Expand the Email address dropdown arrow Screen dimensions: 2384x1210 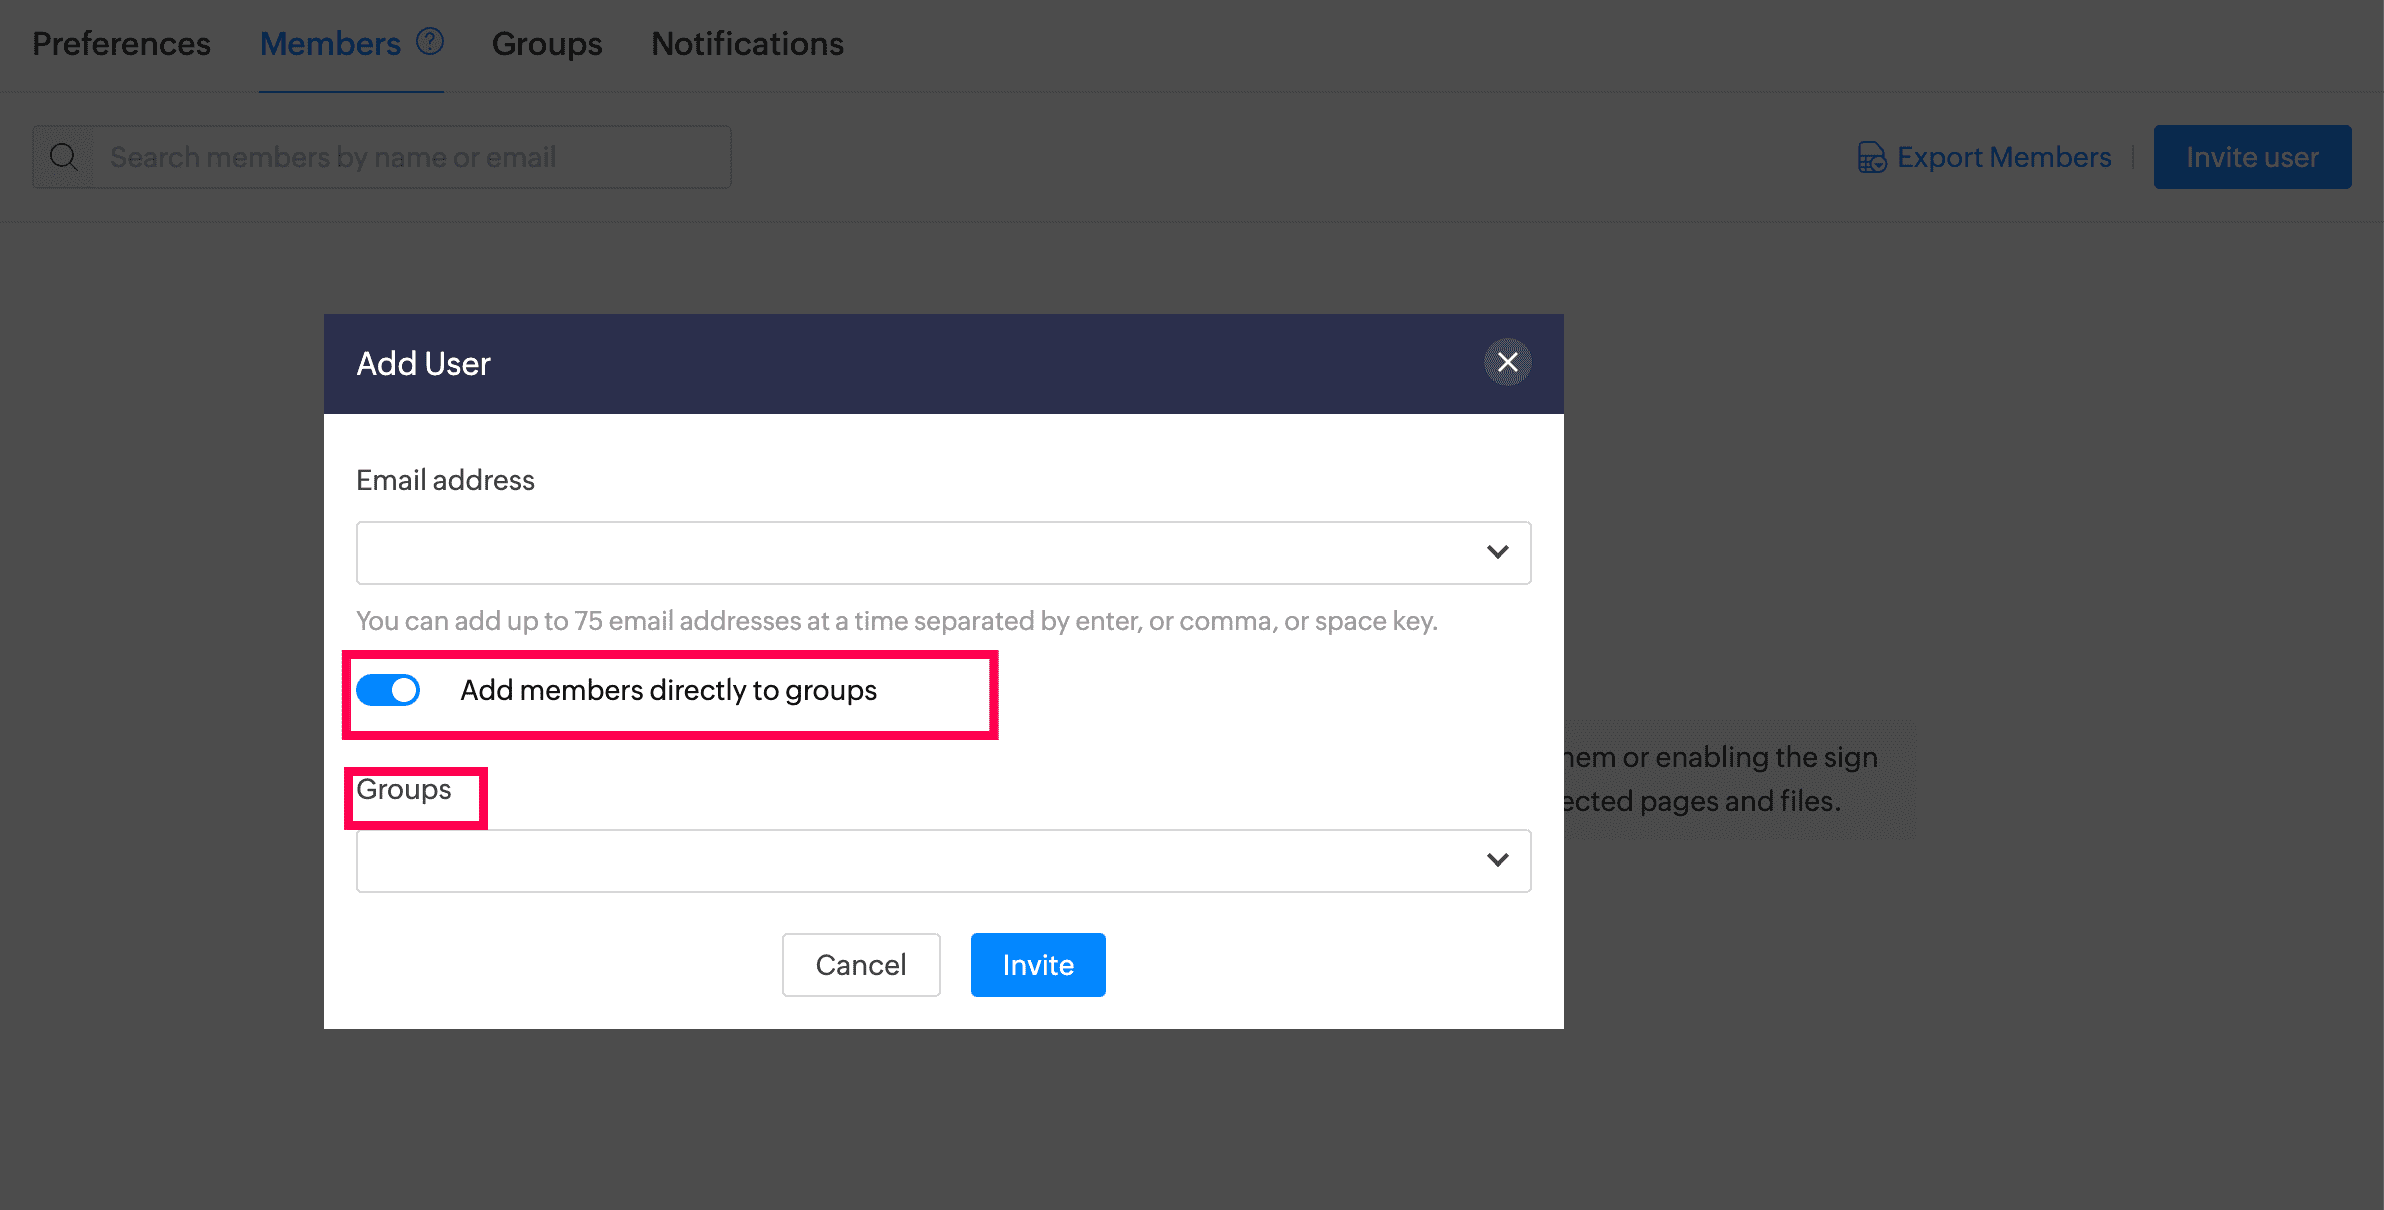click(1497, 552)
